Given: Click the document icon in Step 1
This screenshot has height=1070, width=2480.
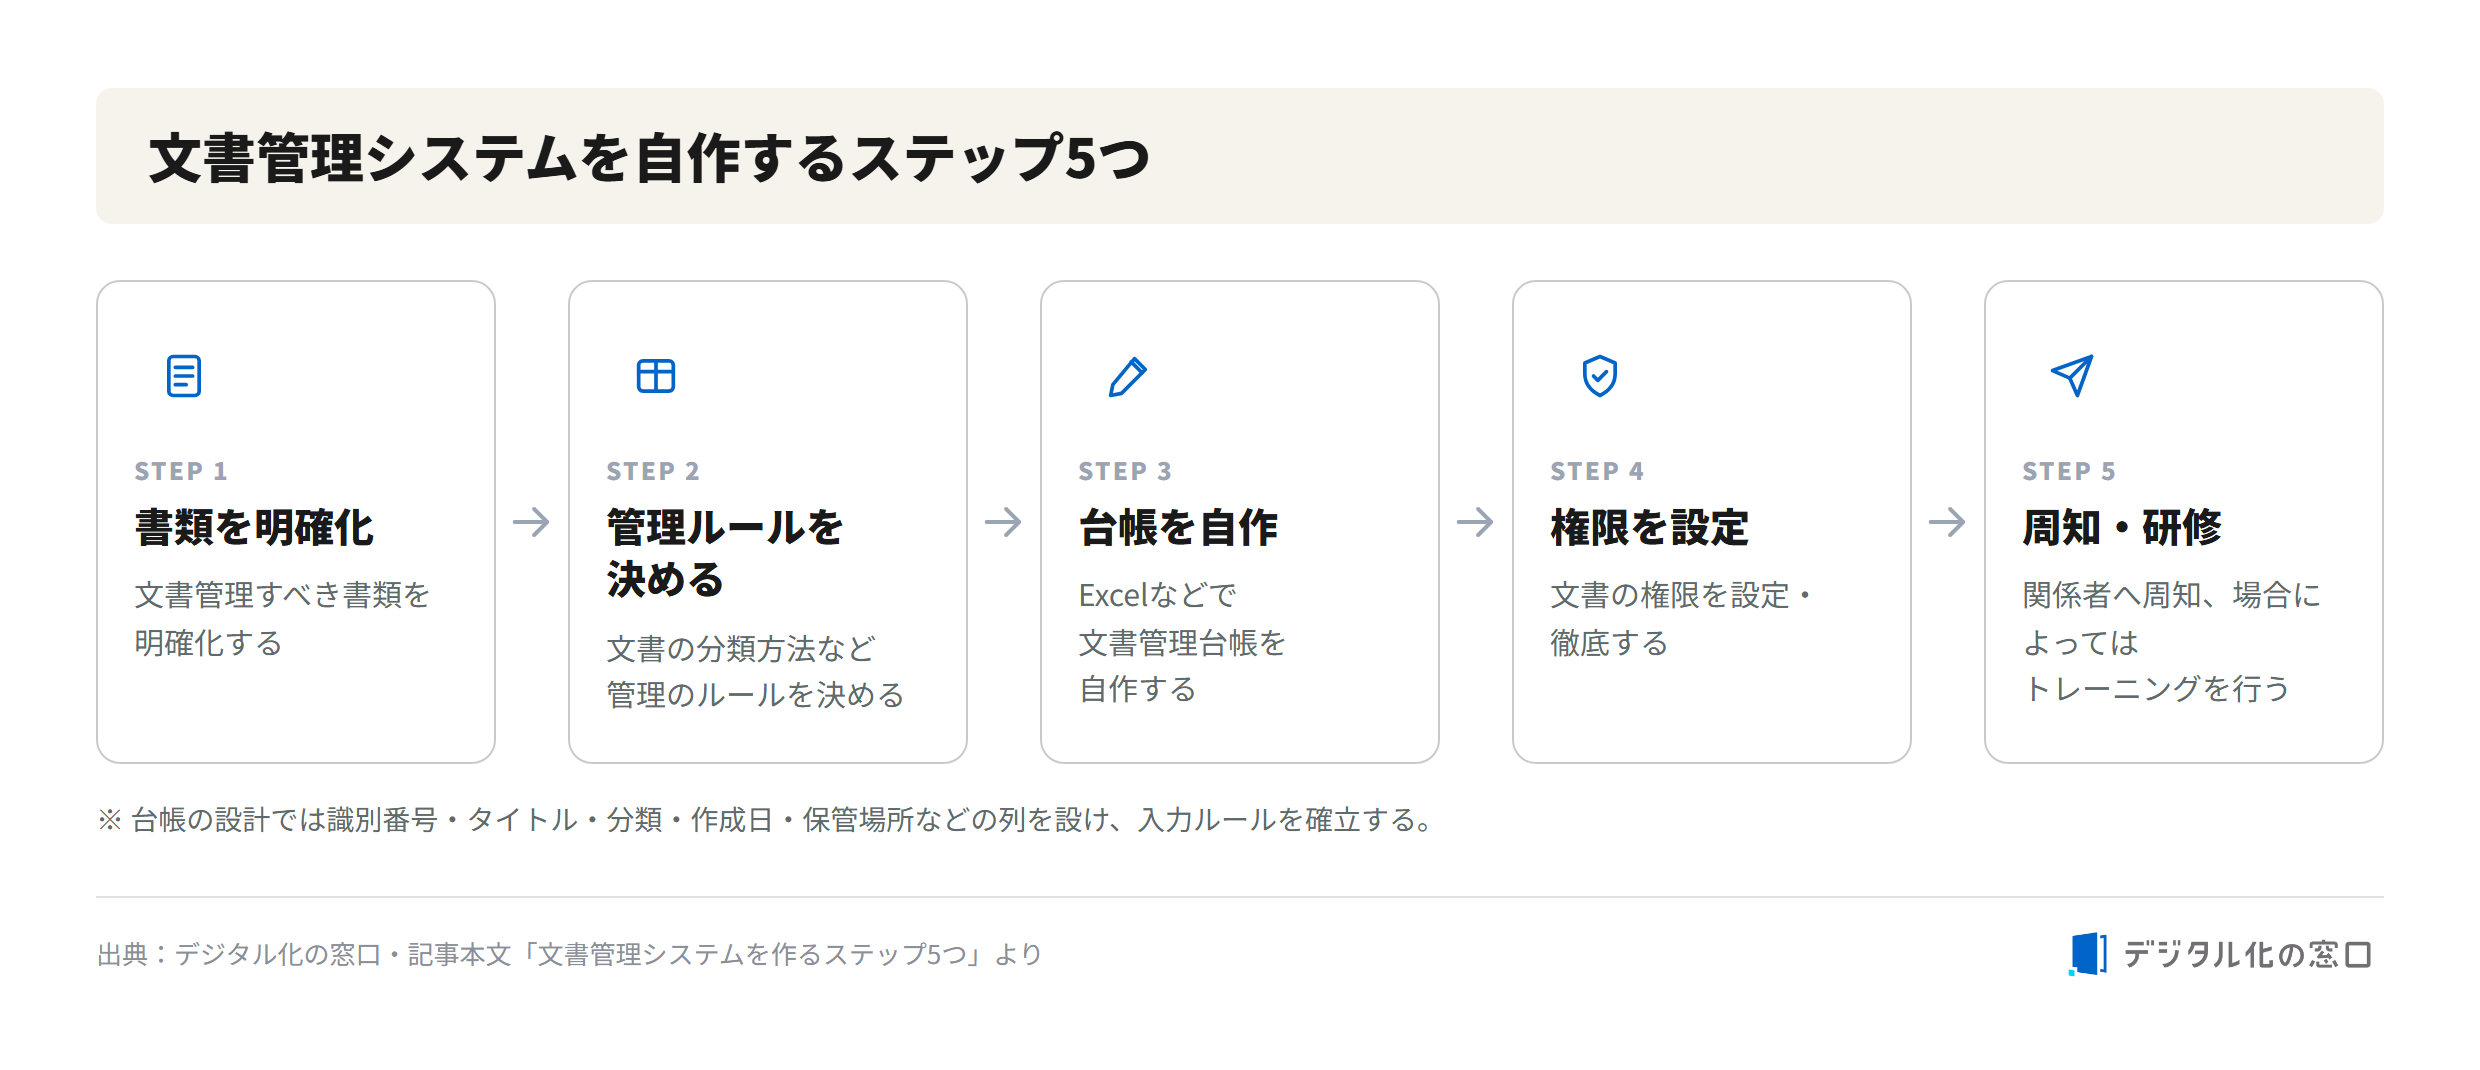Looking at the screenshot, I should click(x=184, y=376).
